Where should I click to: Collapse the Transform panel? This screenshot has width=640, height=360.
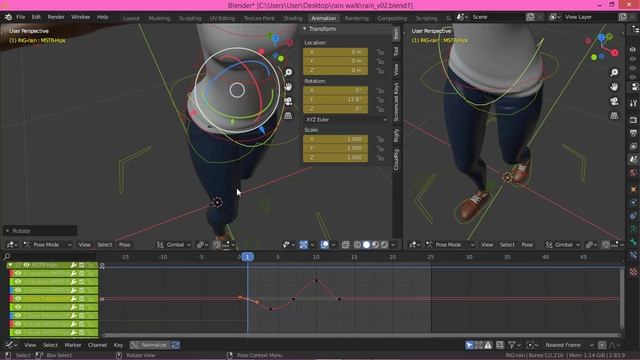pos(304,29)
